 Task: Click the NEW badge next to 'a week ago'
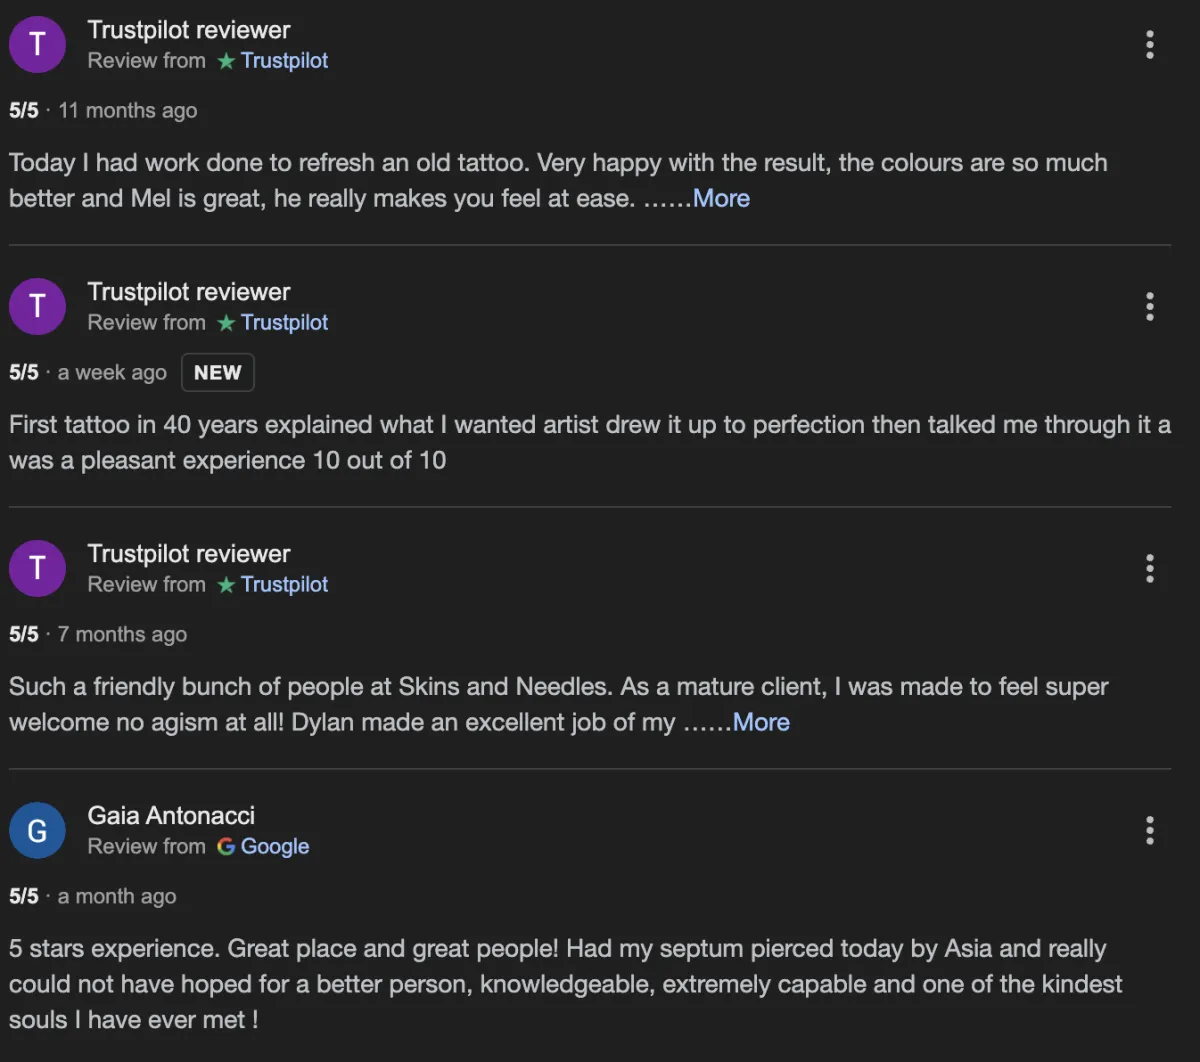pyautogui.click(x=217, y=372)
